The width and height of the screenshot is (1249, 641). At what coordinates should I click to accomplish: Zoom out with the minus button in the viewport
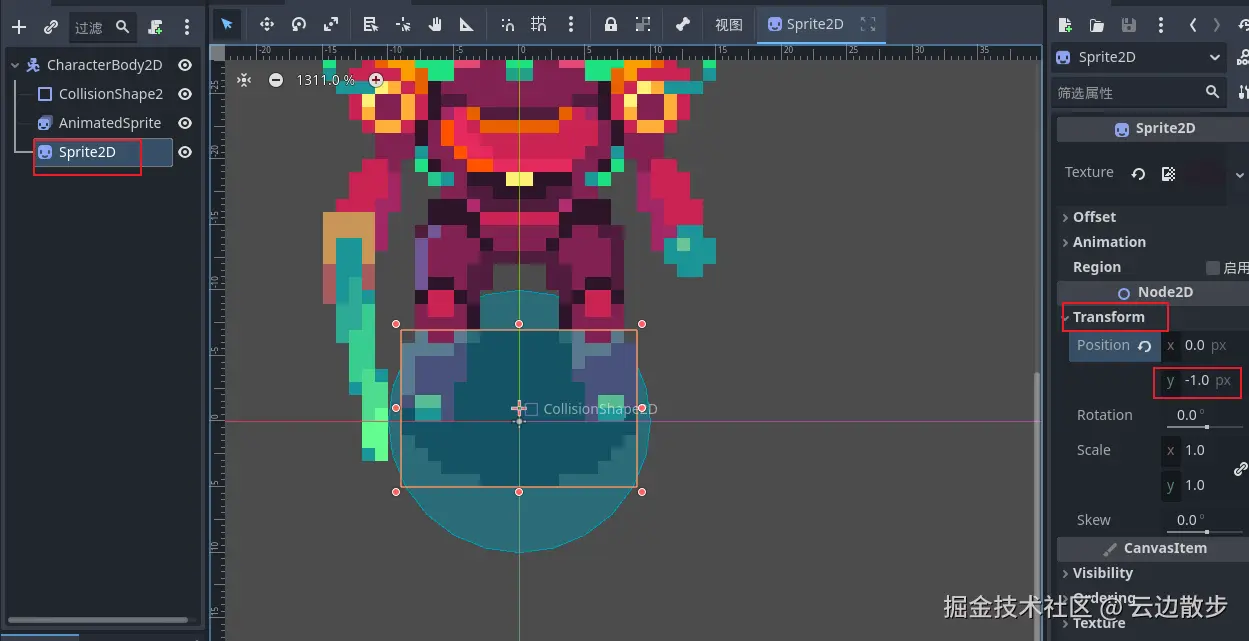click(276, 80)
